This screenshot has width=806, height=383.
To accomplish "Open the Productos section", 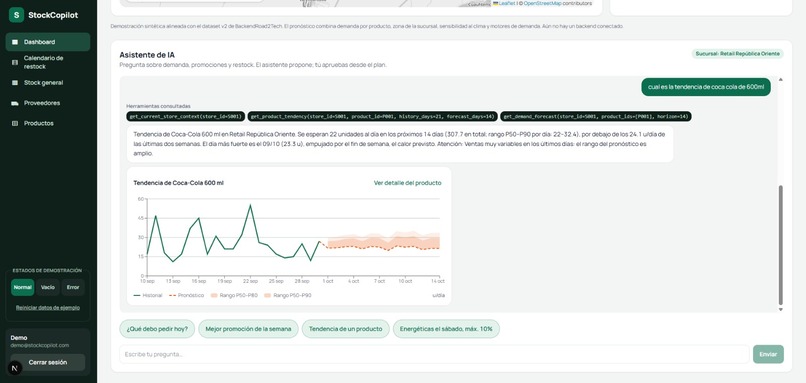I will (x=48, y=123).
